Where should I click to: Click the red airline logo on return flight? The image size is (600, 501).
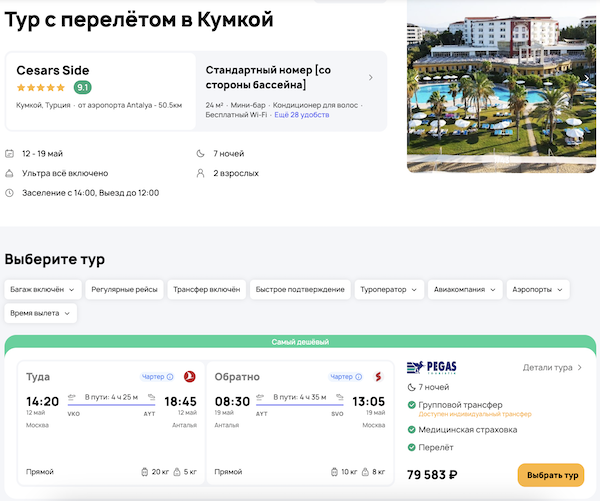[377, 377]
